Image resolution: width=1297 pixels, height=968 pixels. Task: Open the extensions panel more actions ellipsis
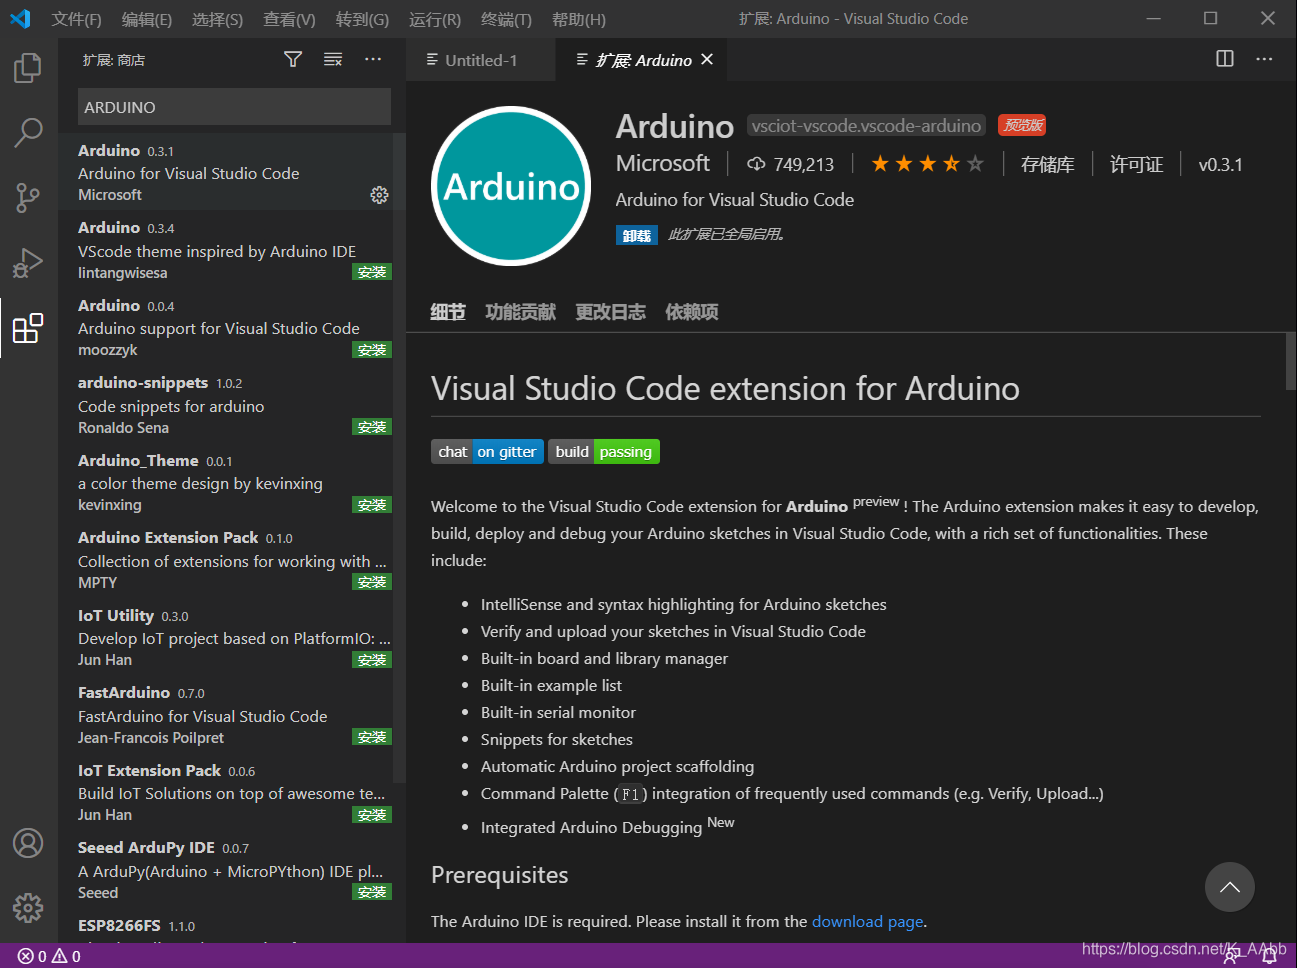click(x=373, y=60)
